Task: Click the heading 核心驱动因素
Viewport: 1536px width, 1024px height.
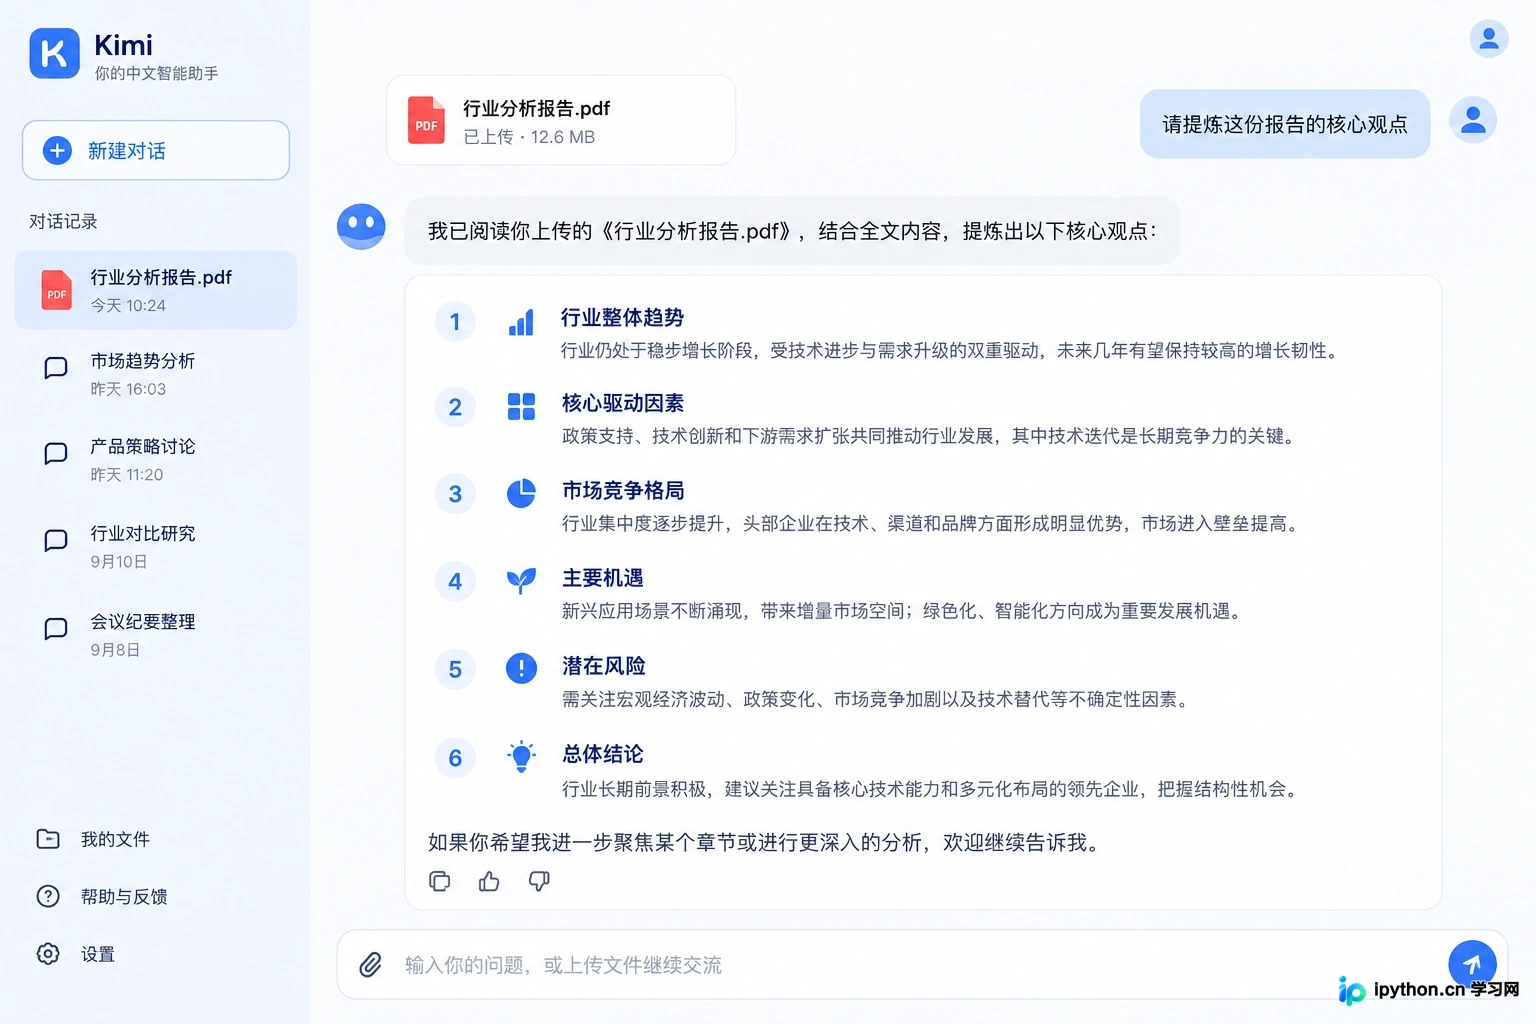Action: pyautogui.click(x=622, y=403)
